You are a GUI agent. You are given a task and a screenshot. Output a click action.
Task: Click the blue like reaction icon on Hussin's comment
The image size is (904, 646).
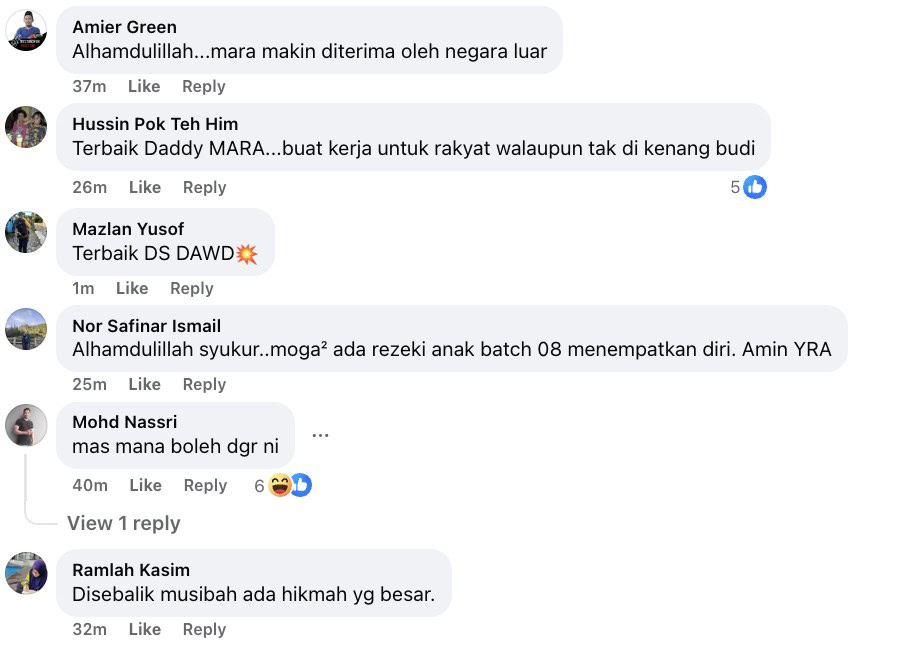point(755,187)
